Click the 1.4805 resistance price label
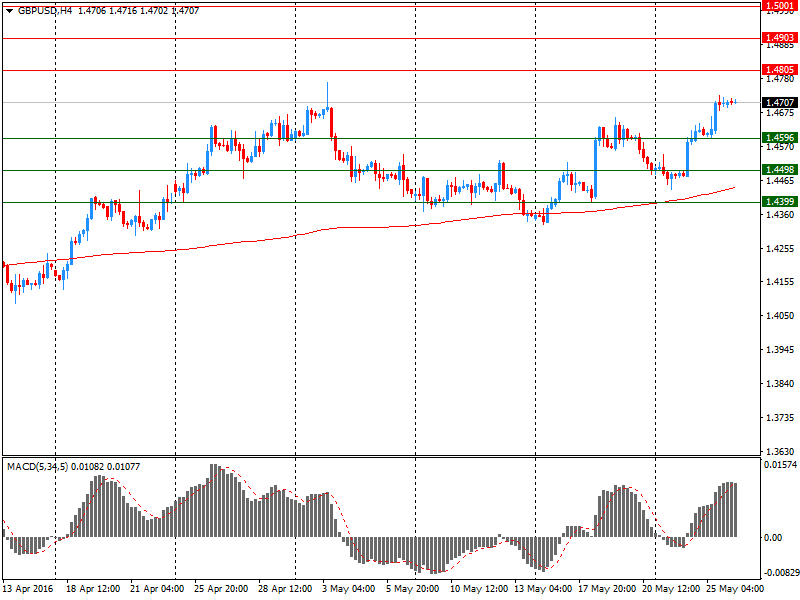Viewport: 800px width, 600px height. [x=779, y=70]
